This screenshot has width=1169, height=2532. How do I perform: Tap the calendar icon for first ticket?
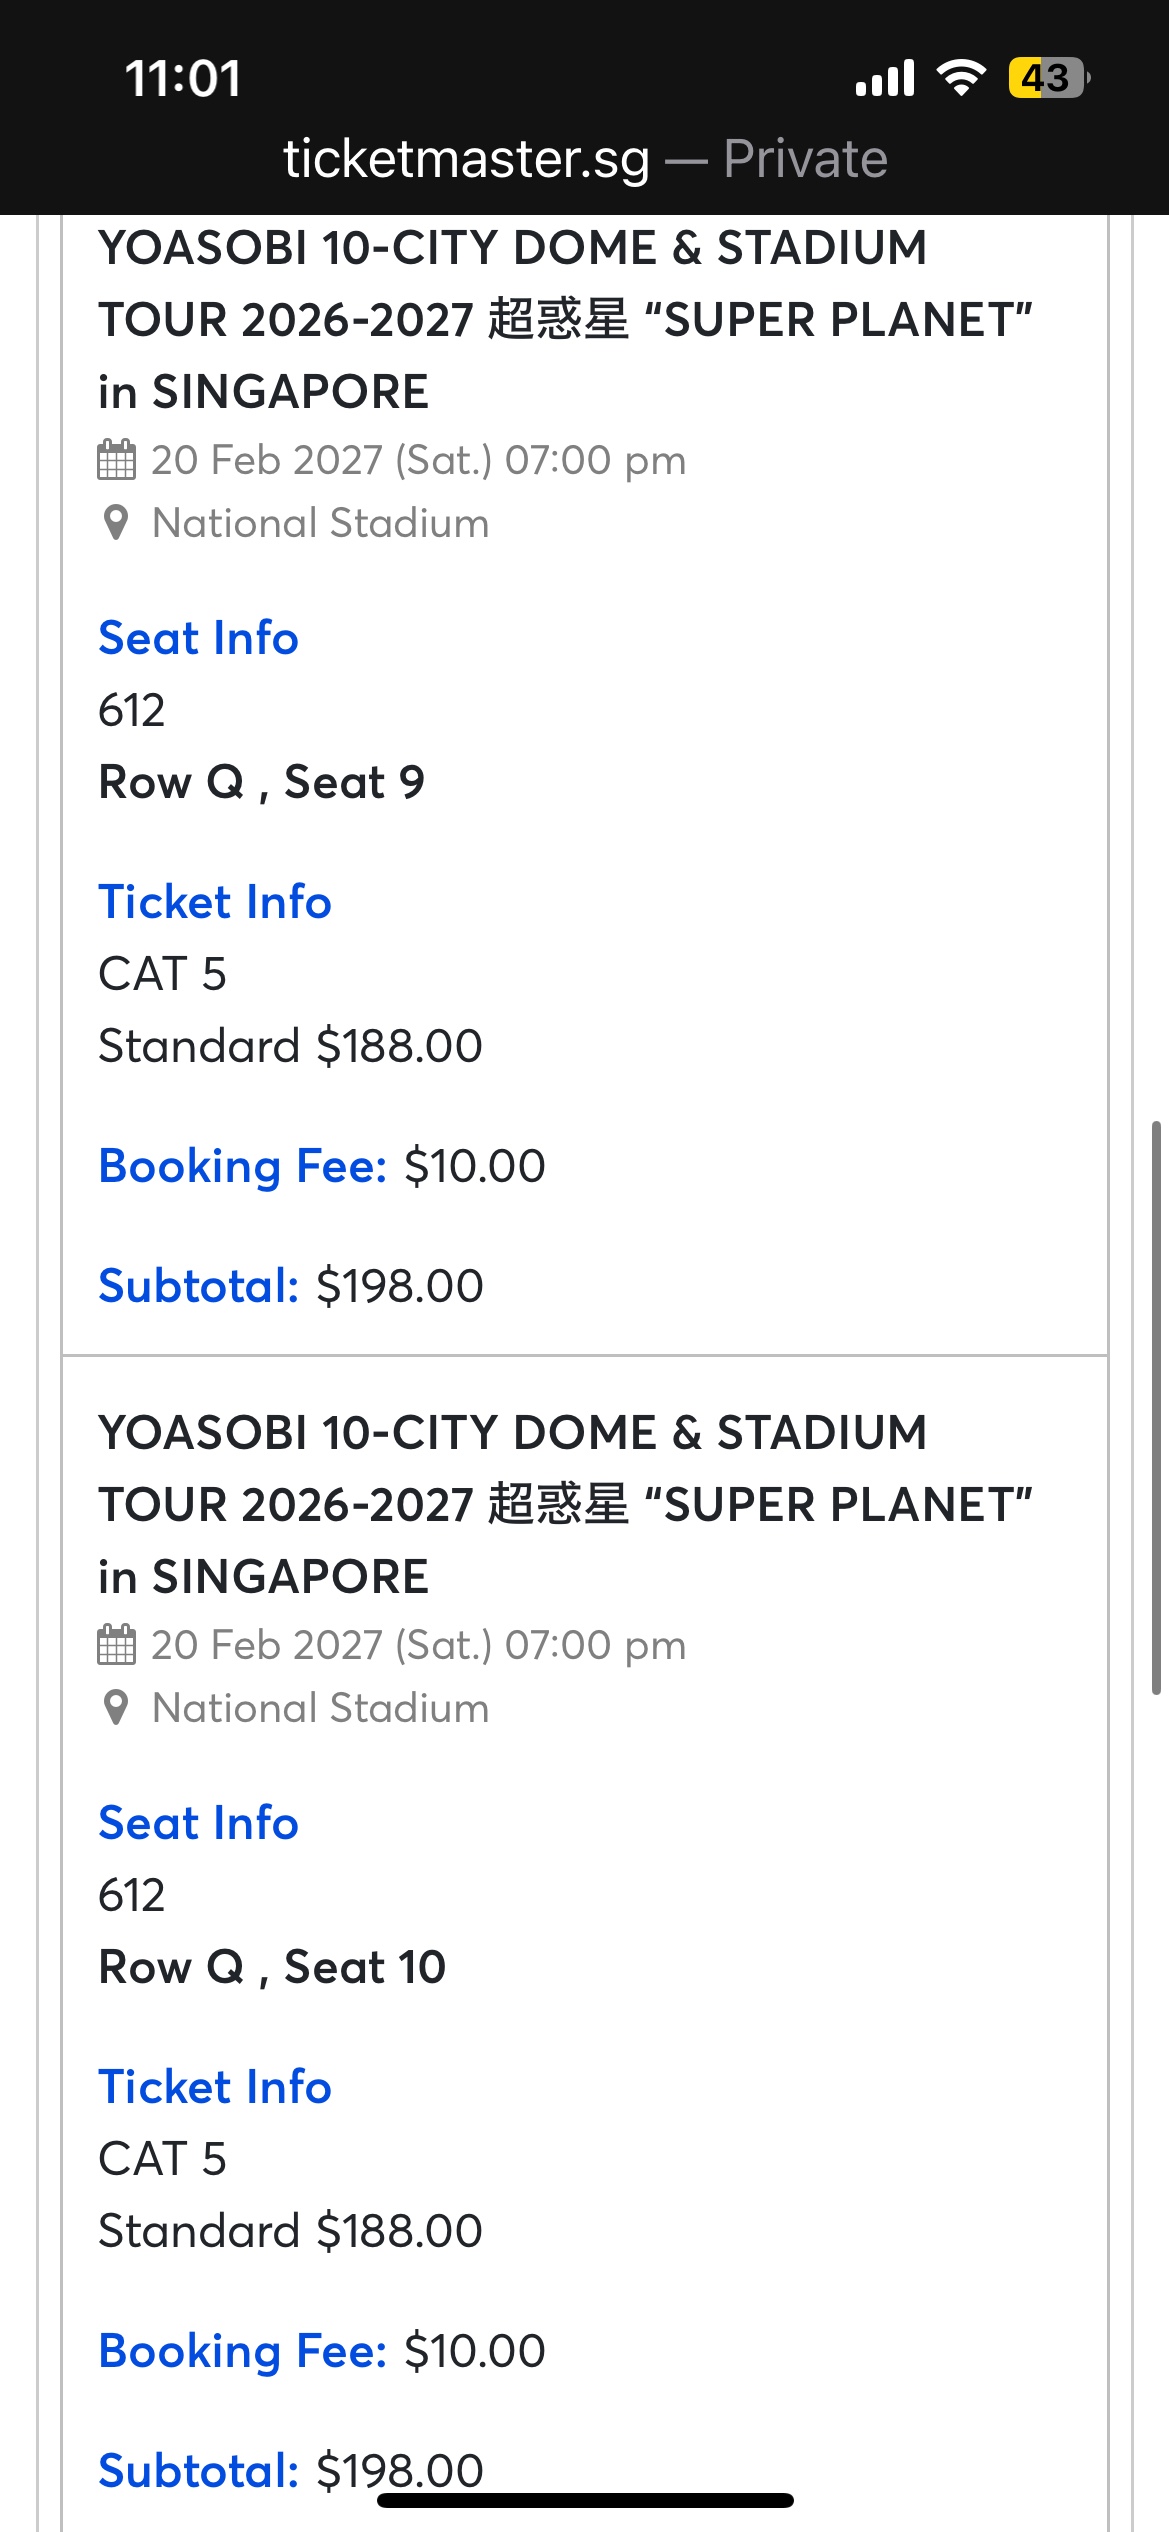click(116, 460)
